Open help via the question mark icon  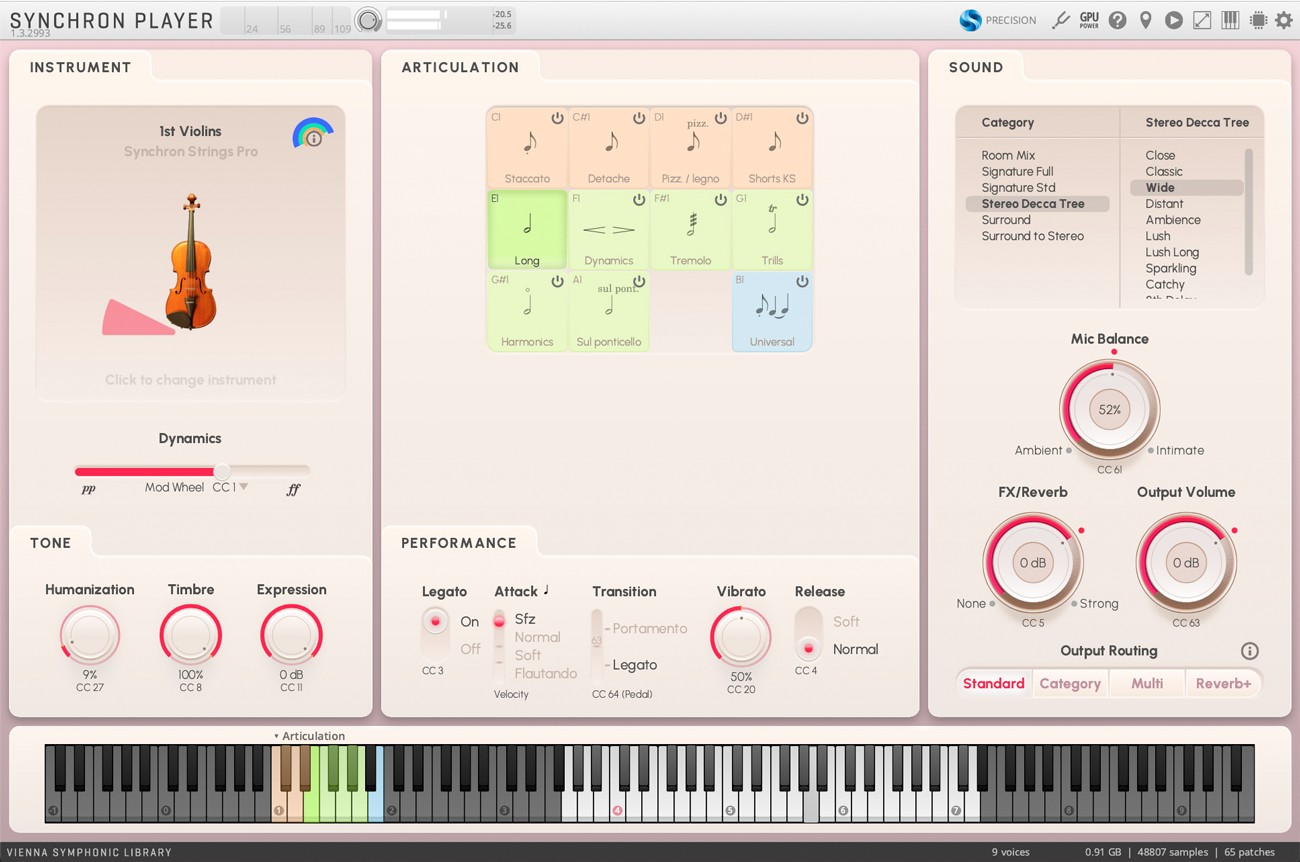[x=1117, y=19]
